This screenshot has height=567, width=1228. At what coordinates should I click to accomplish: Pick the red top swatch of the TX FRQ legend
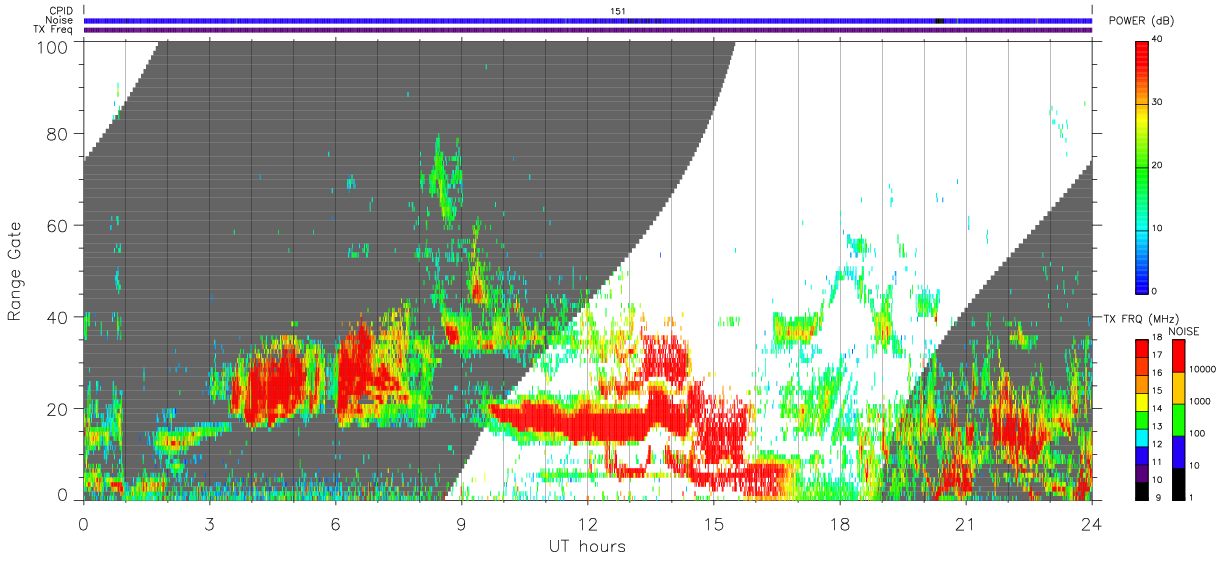(1142, 347)
